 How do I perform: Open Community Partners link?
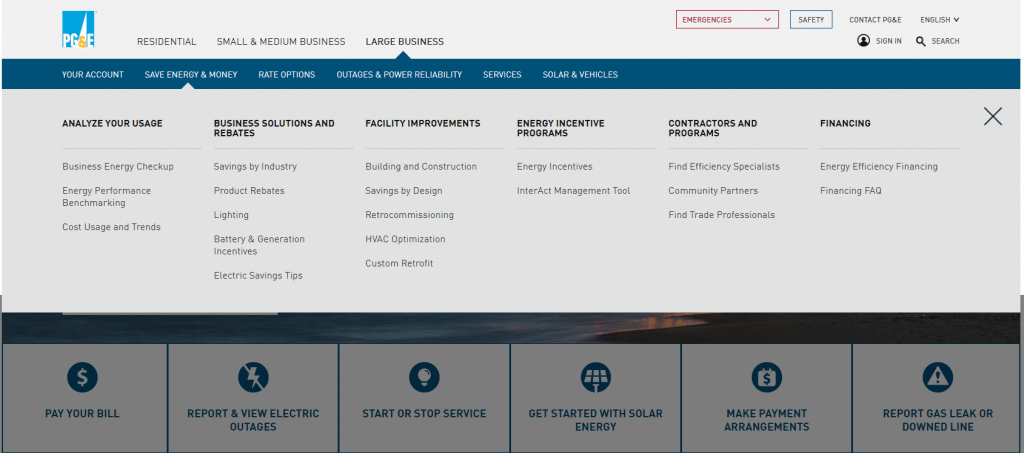pyautogui.click(x=713, y=191)
